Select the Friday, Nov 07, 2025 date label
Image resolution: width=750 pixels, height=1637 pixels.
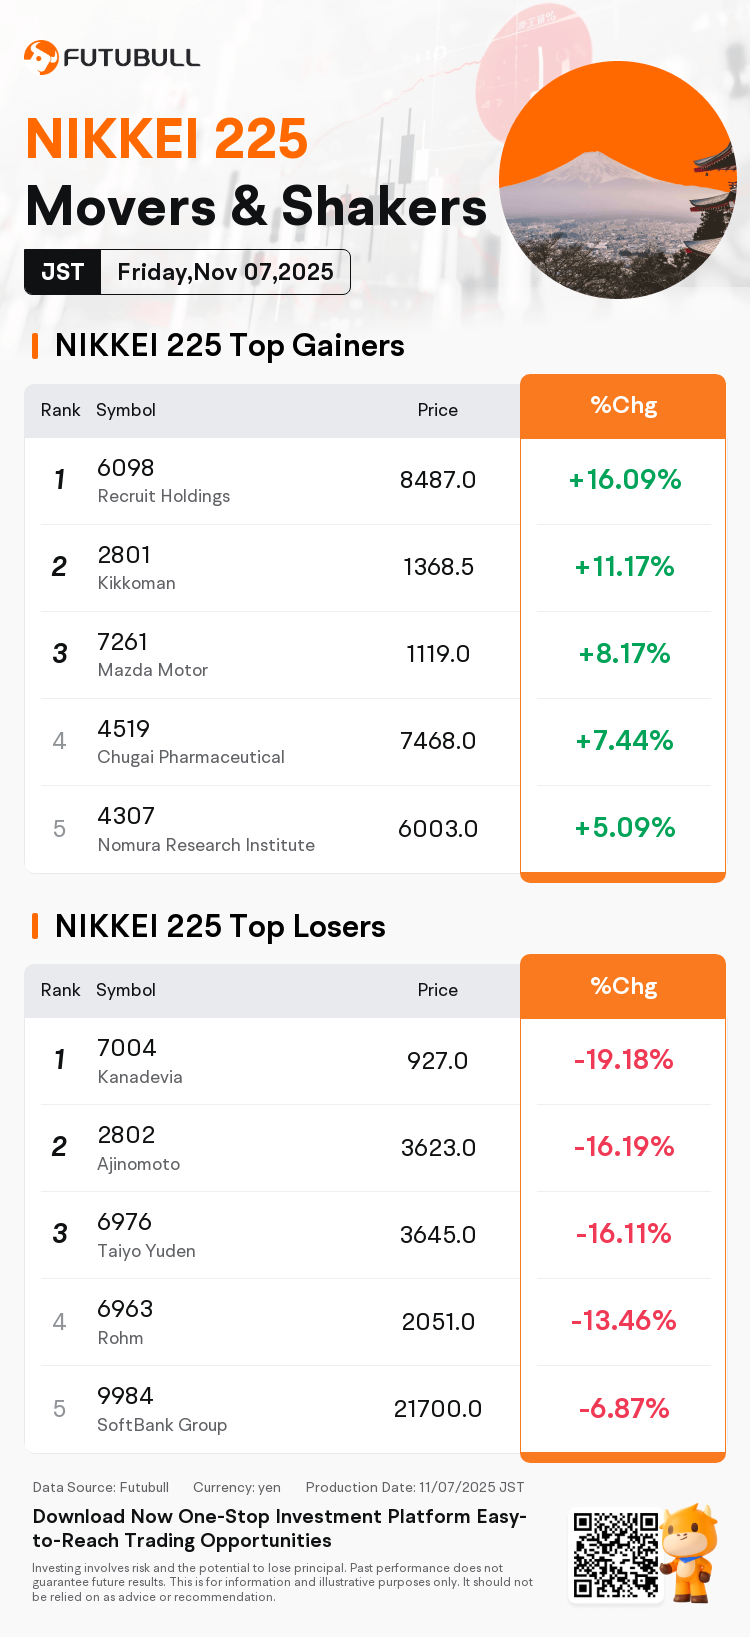click(x=225, y=272)
